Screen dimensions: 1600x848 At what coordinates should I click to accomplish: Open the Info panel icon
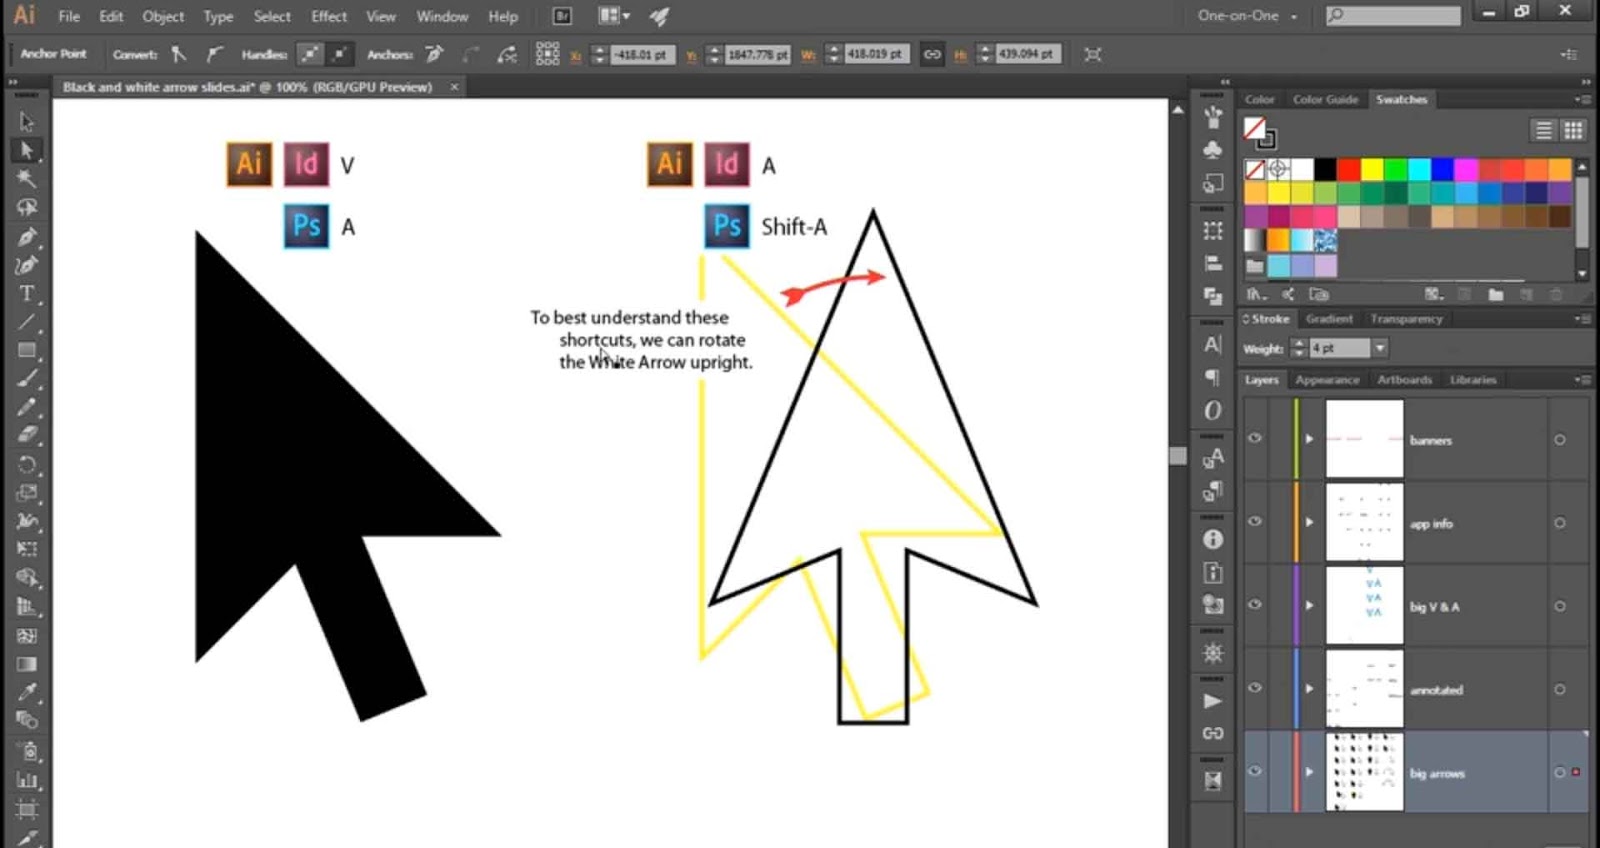(x=1213, y=539)
